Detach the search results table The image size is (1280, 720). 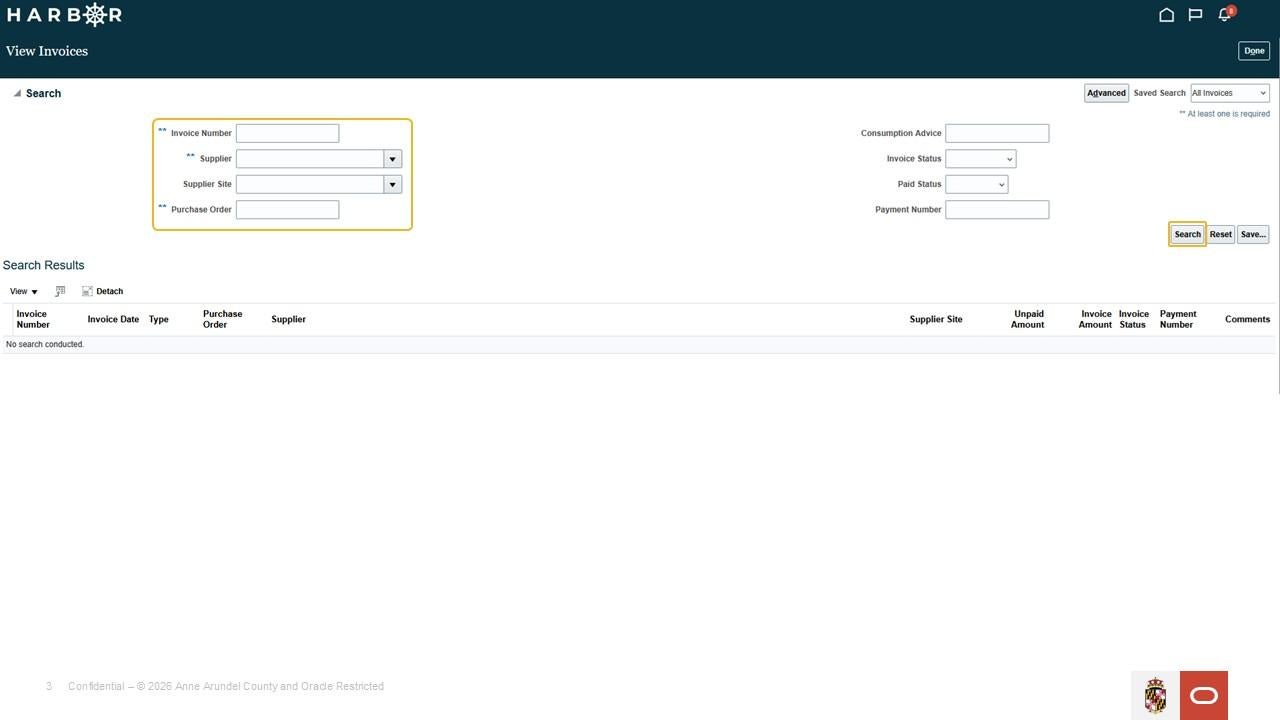pos(103,291)
